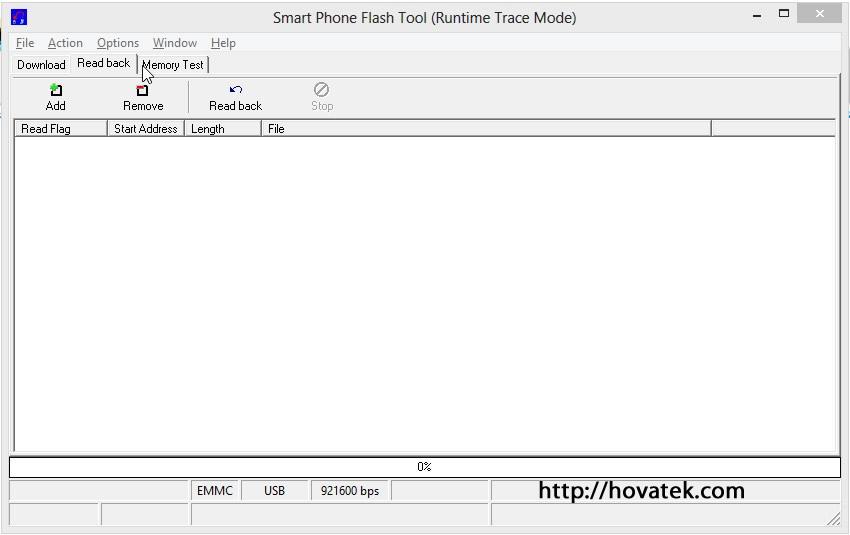Image resolution: width=850 pixels, height=535 pixels.
Task: Open the Window menu
Action: click(x=175, y=43)
